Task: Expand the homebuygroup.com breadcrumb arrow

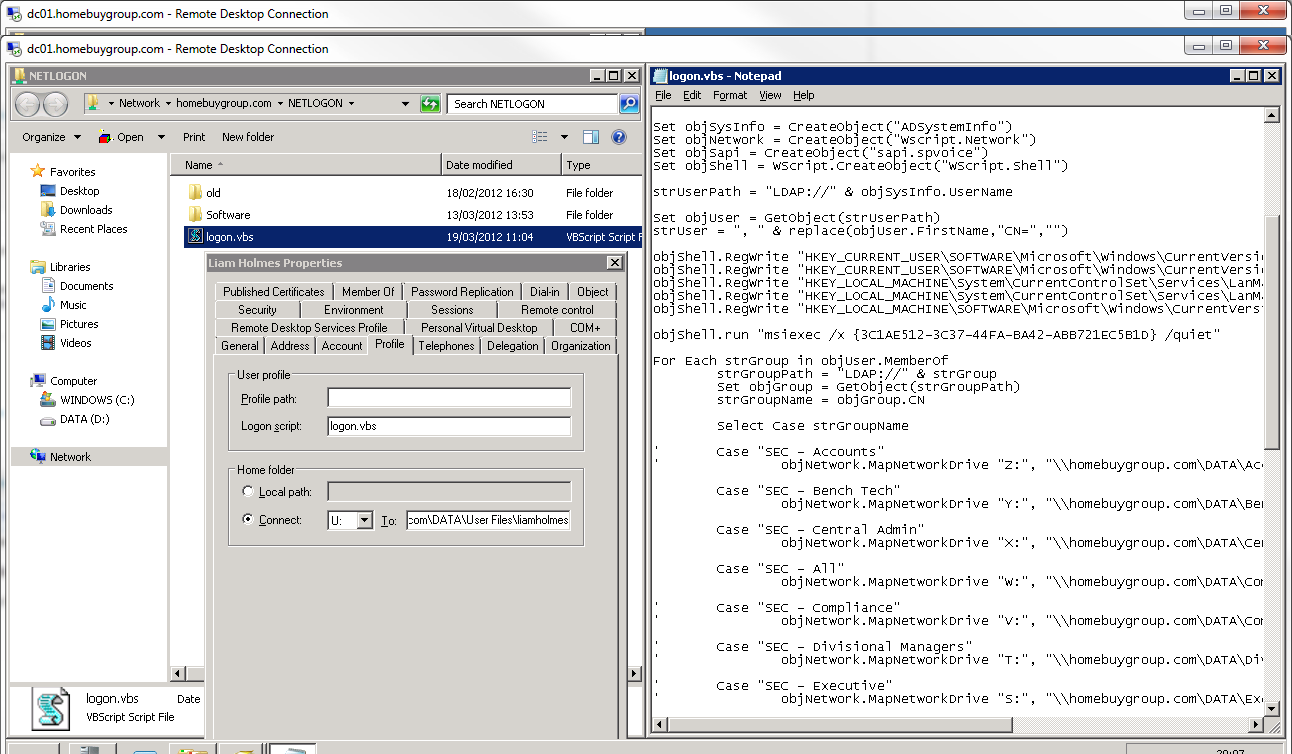Action: [280, 104]
